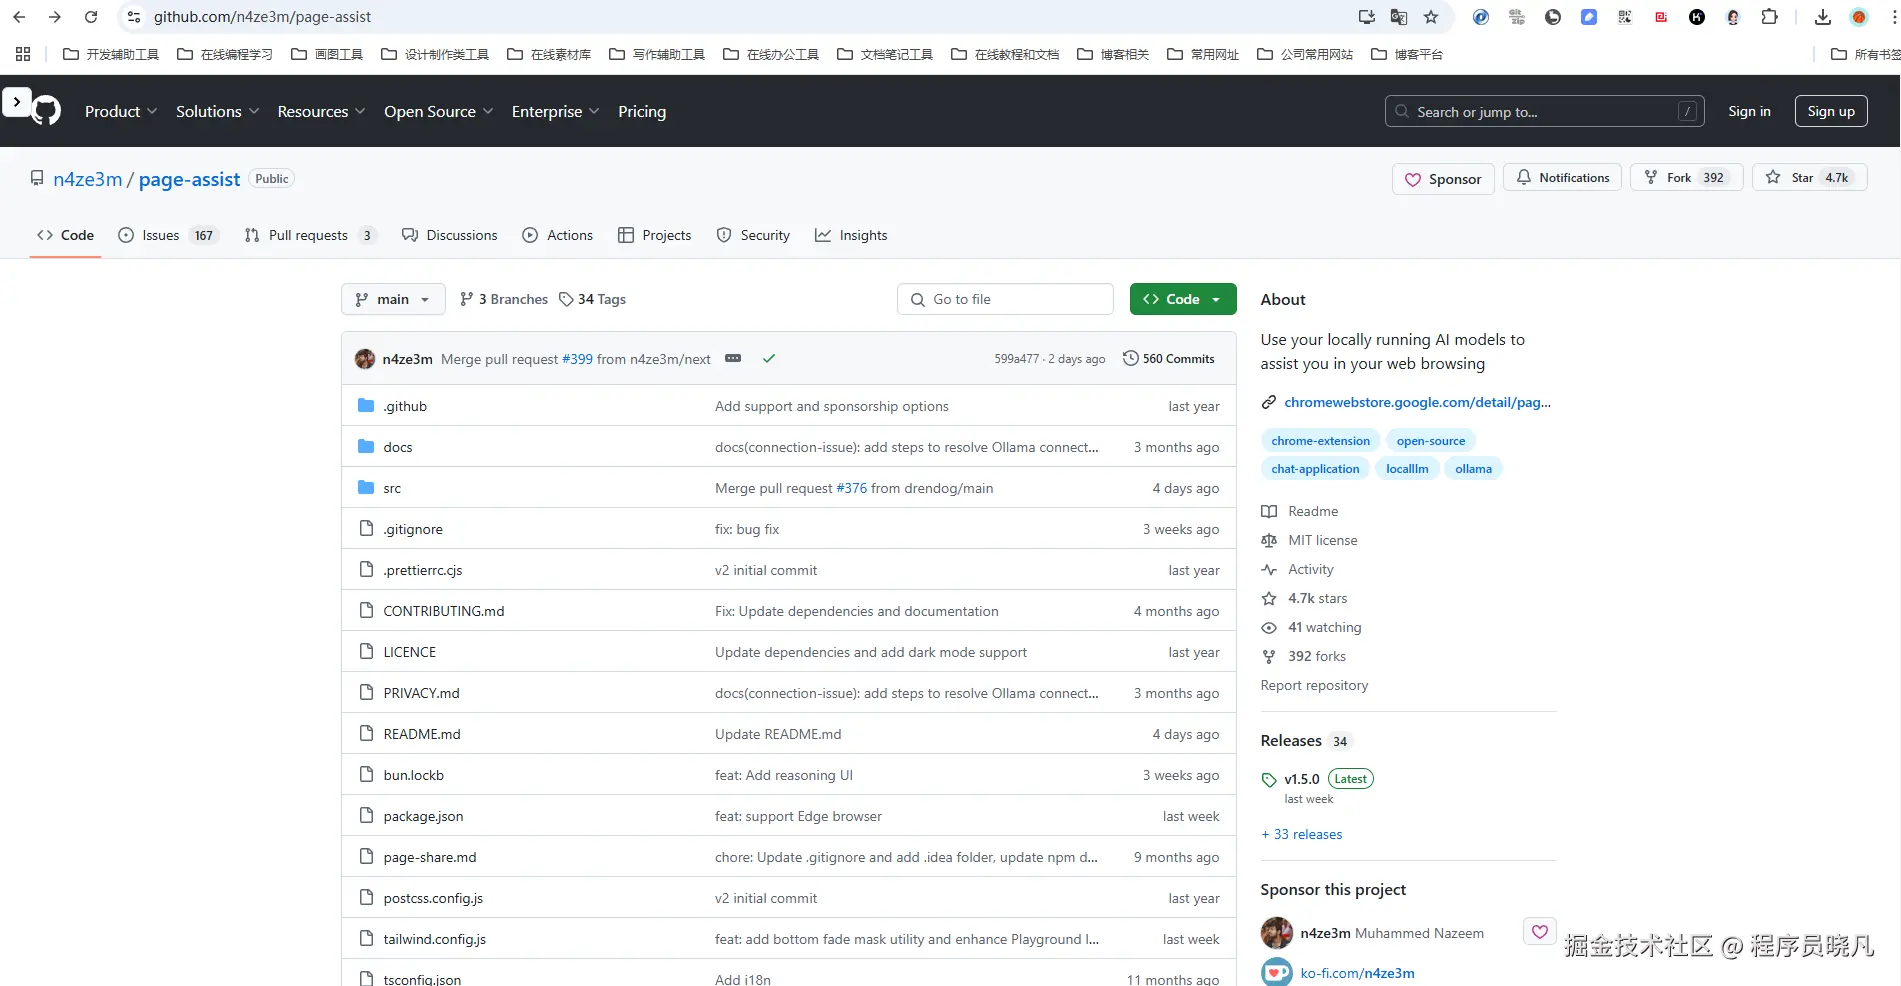Focus the Search or jump to field
This screenshot has width=1901, height=986.
(1544, 111)
